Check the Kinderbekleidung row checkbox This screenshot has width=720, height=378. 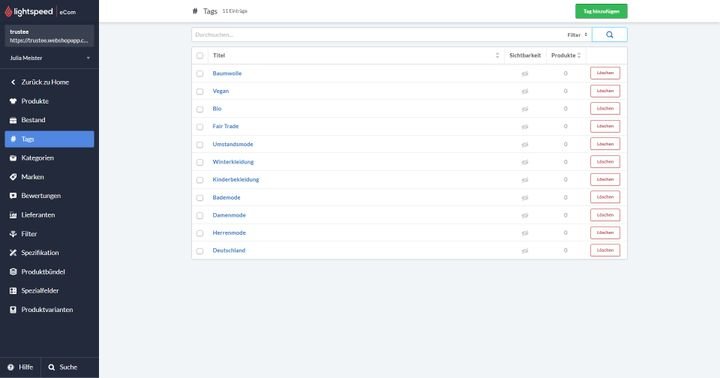[x=200, y=180]
